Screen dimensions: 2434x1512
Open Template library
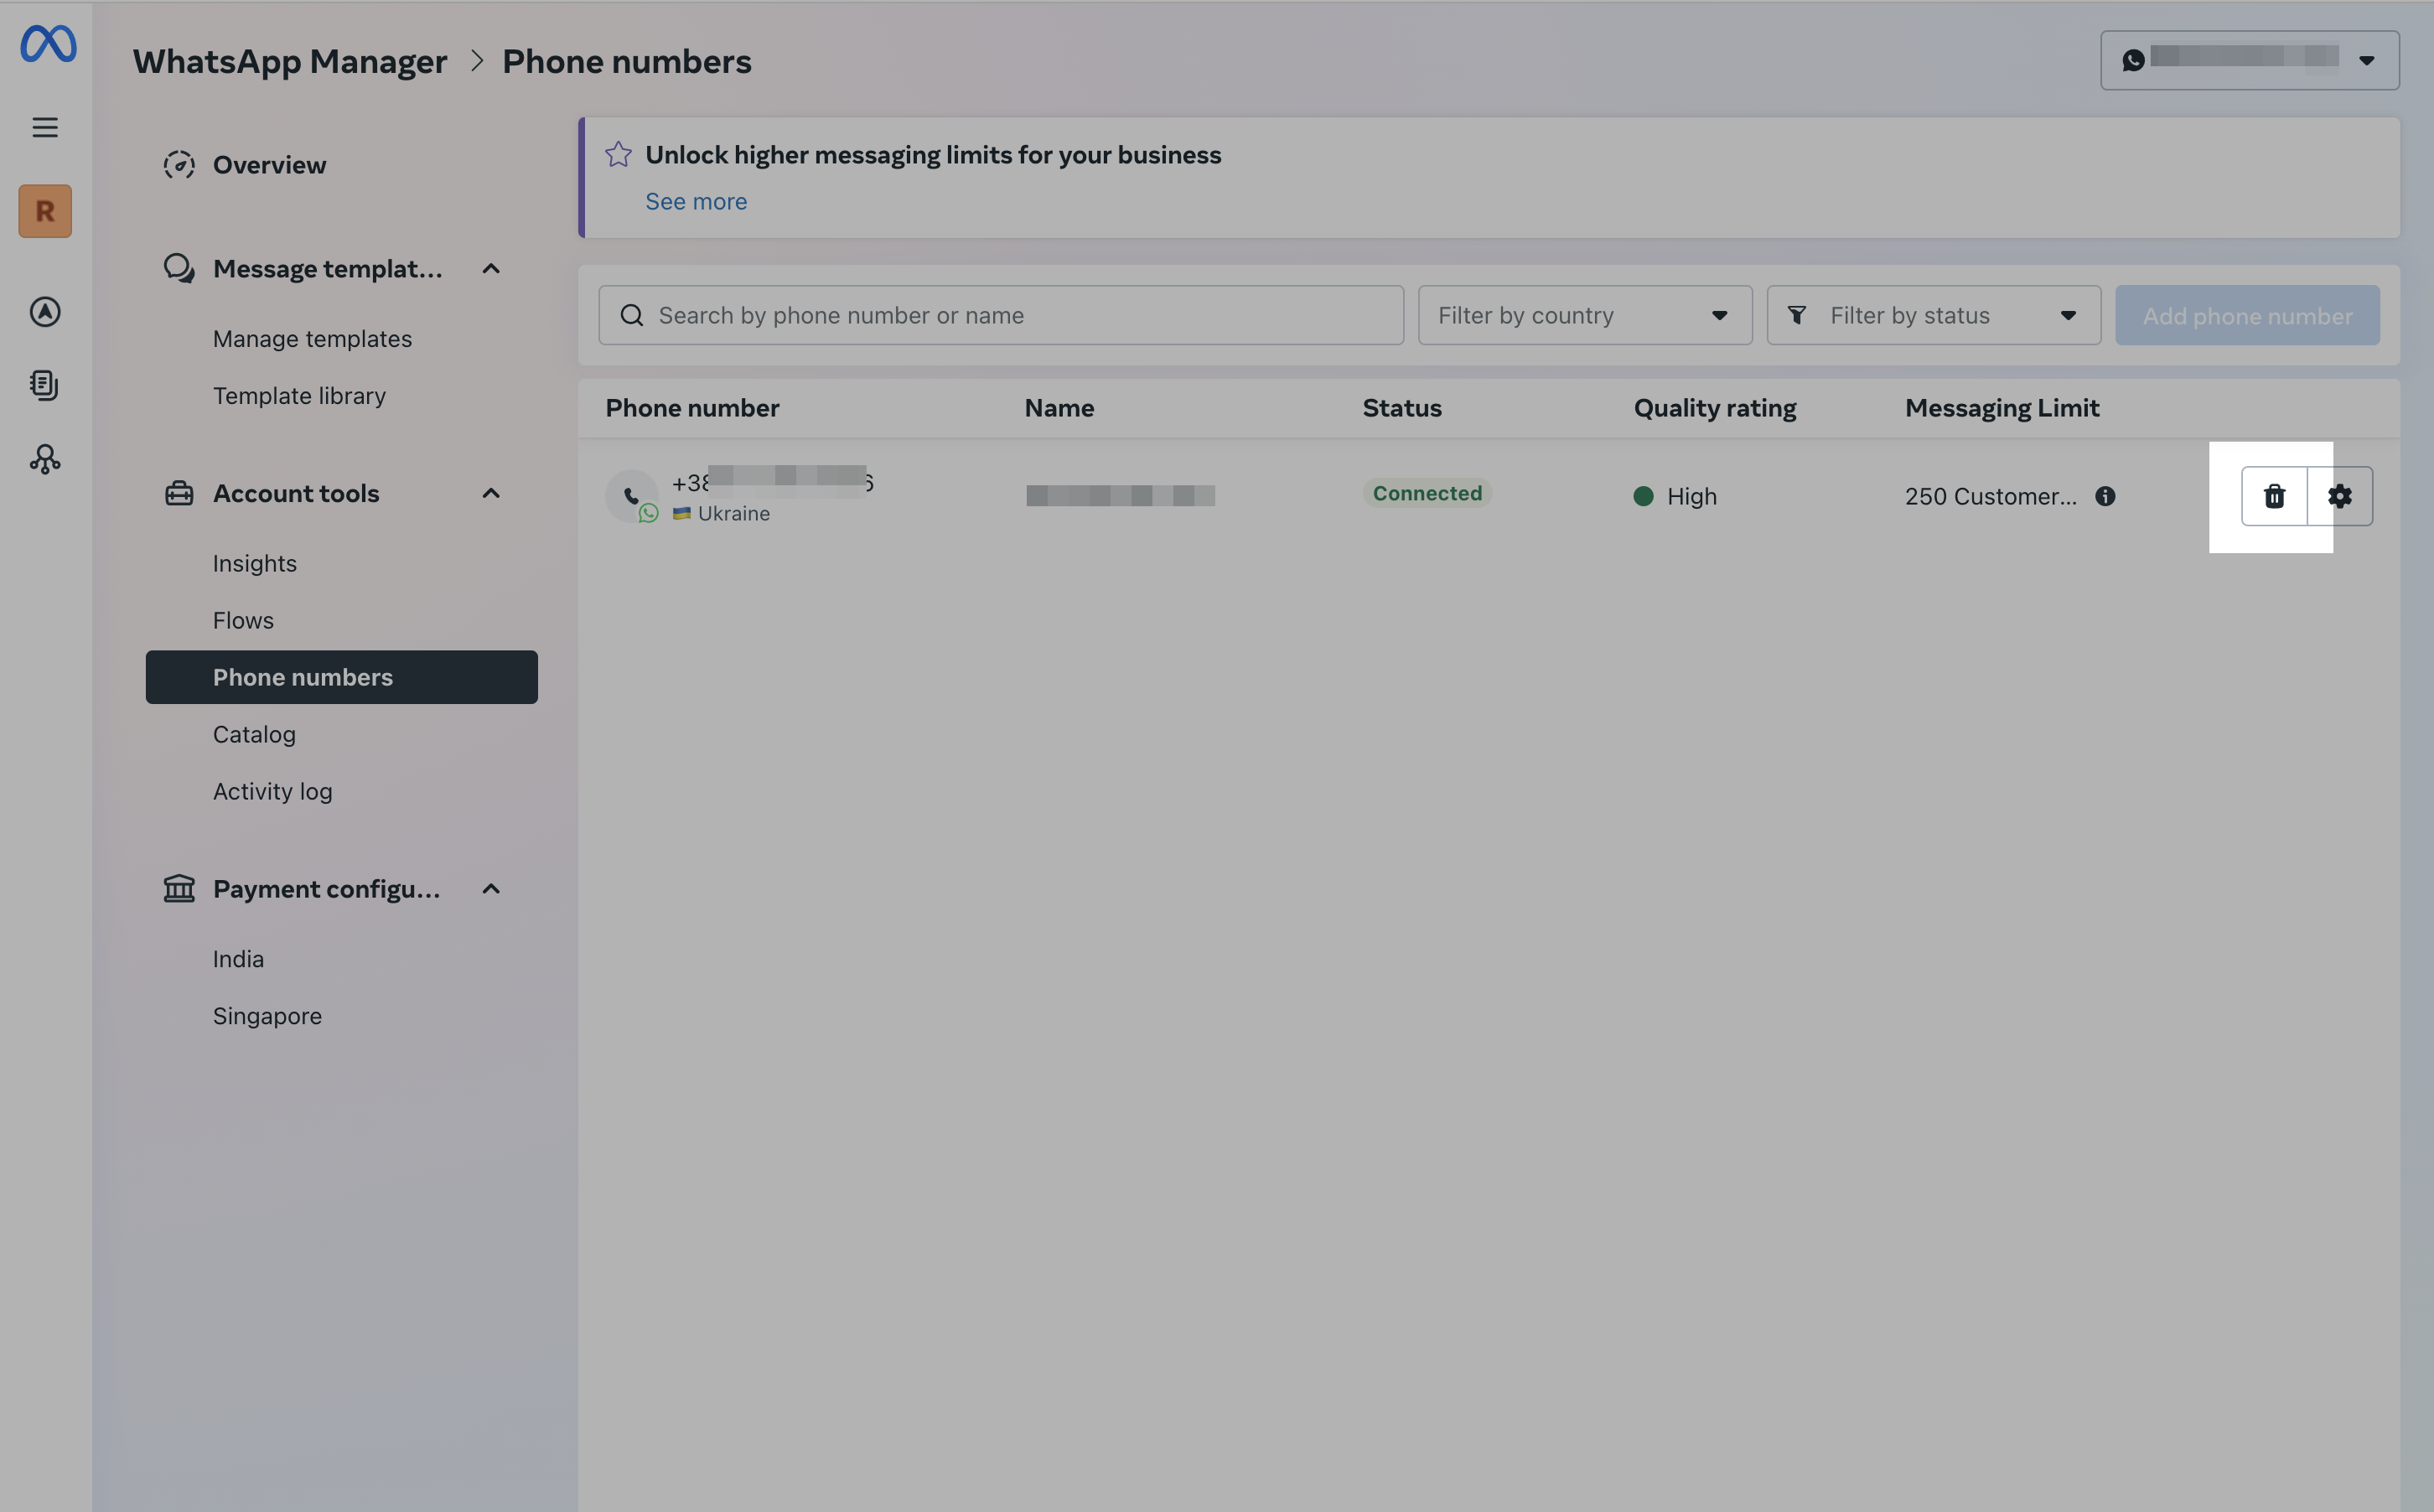point(299,396)
